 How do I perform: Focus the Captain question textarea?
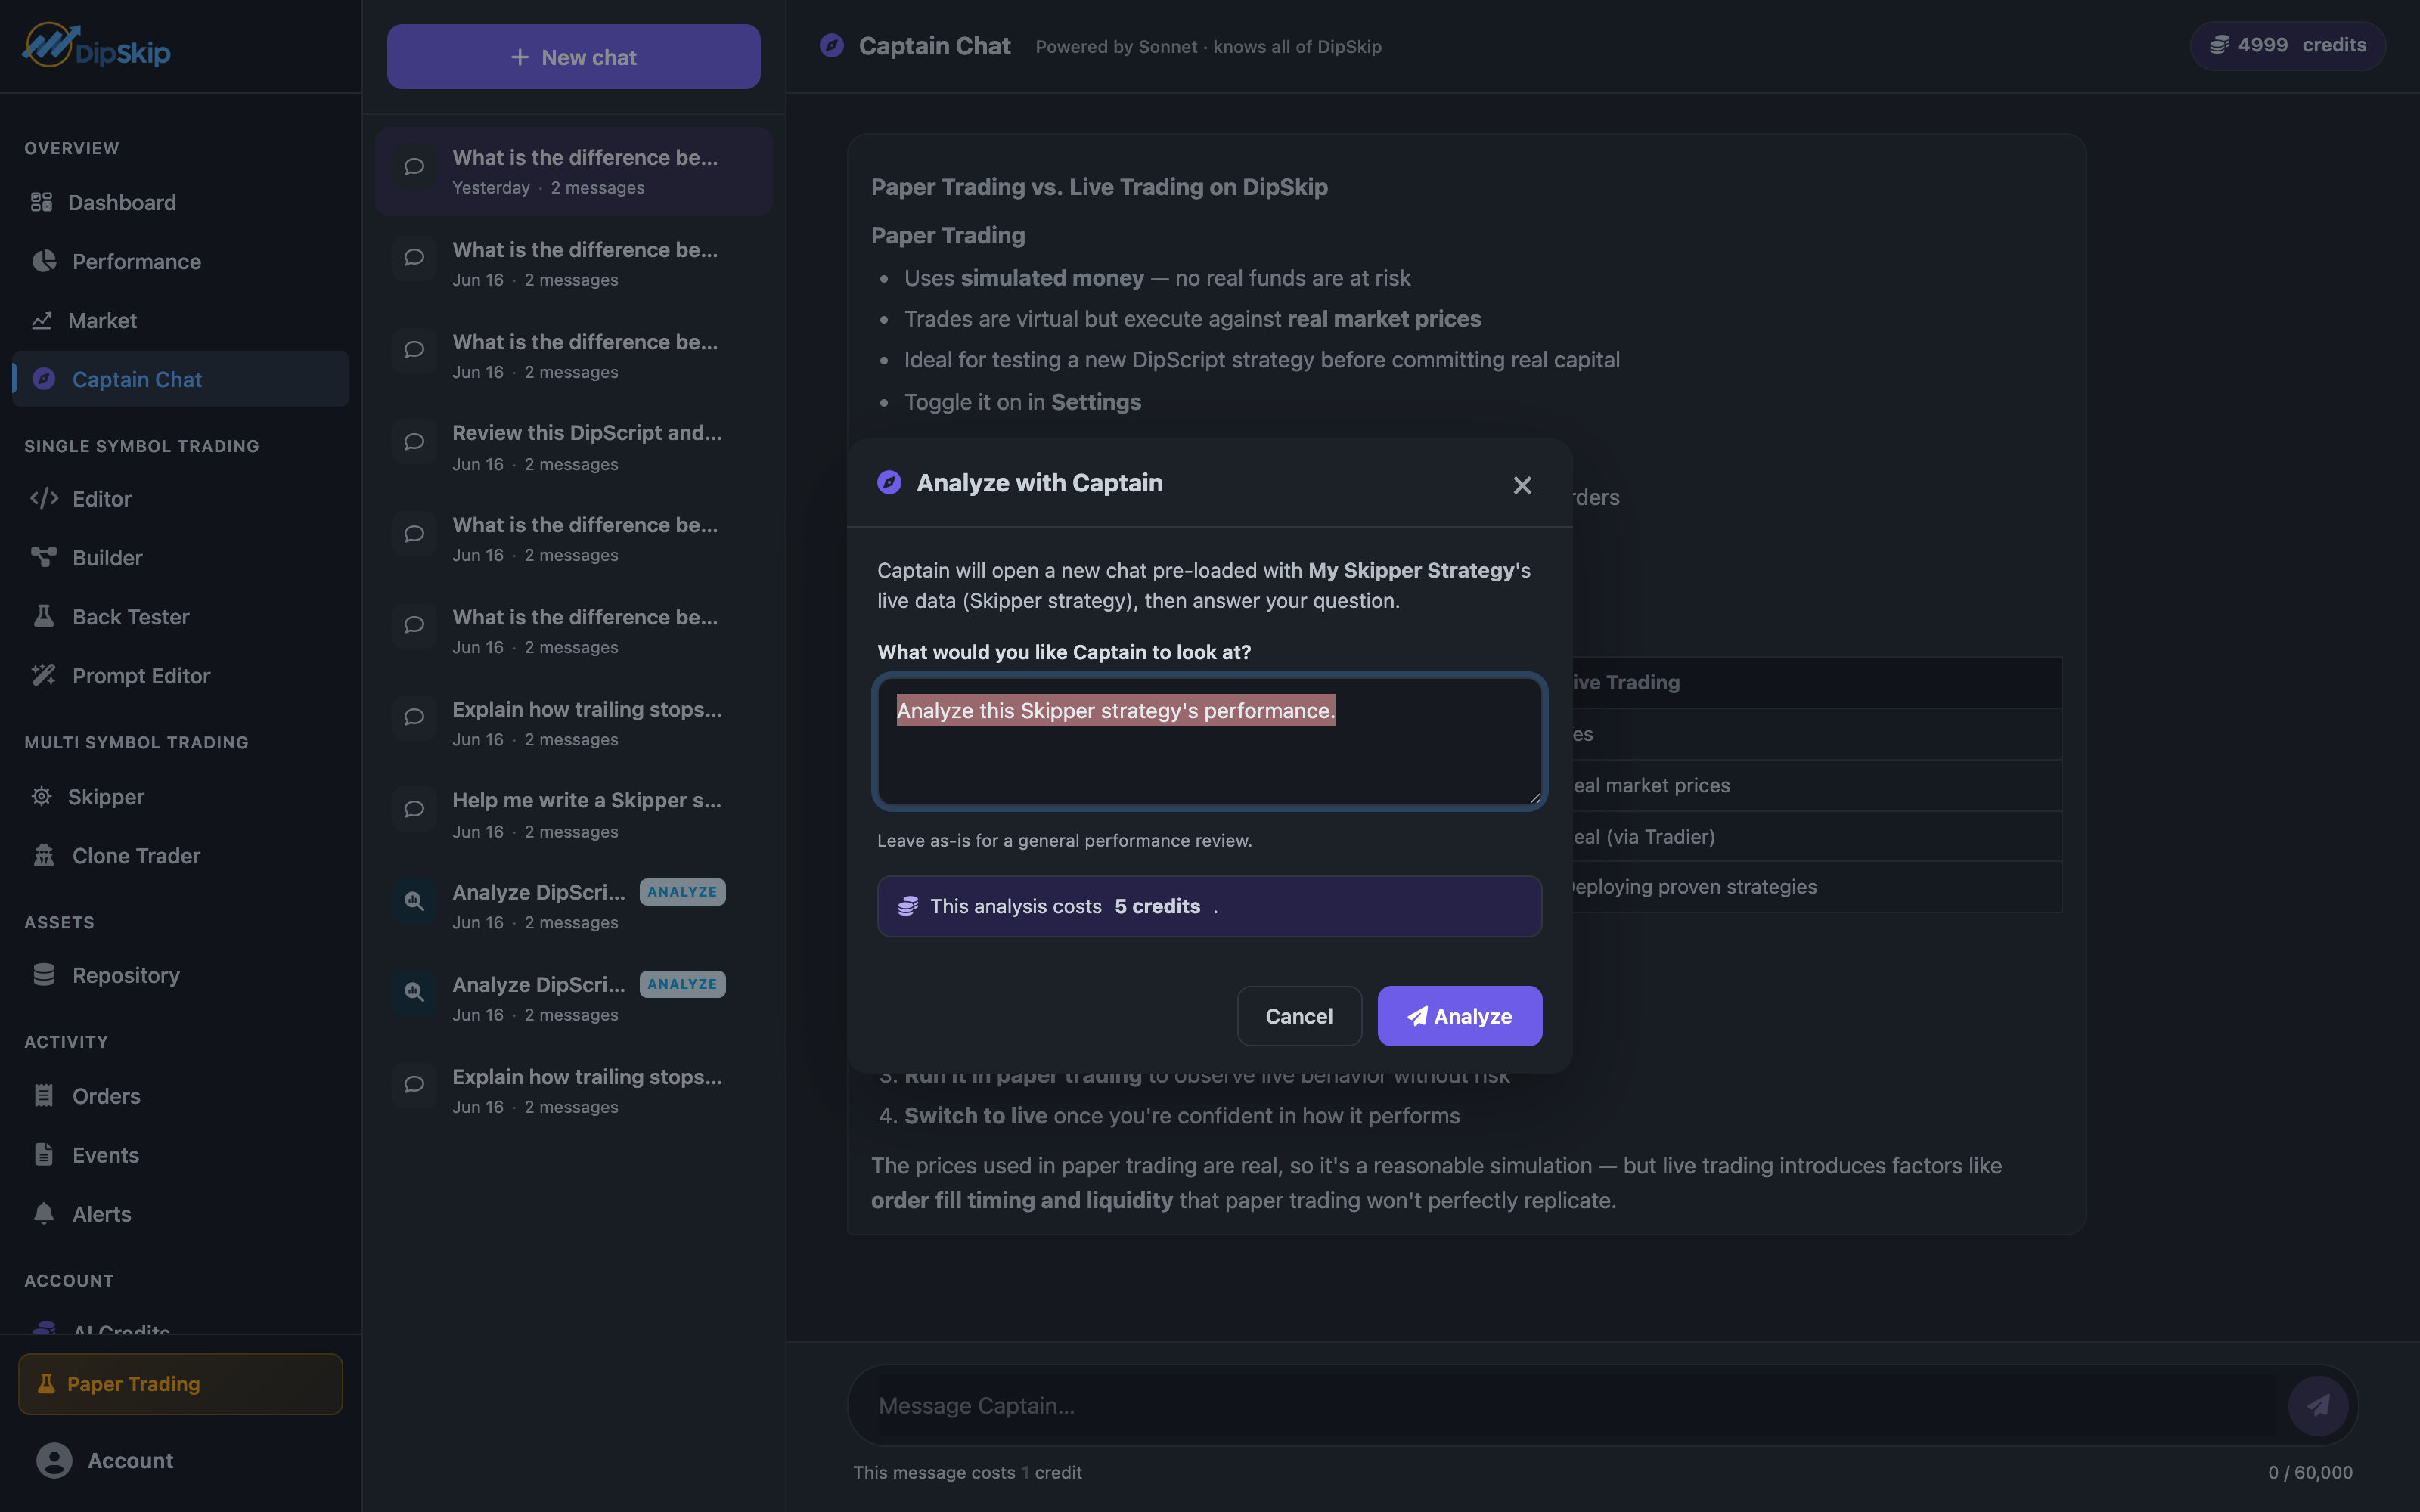pyautogui.click(x=1210, y=741)
